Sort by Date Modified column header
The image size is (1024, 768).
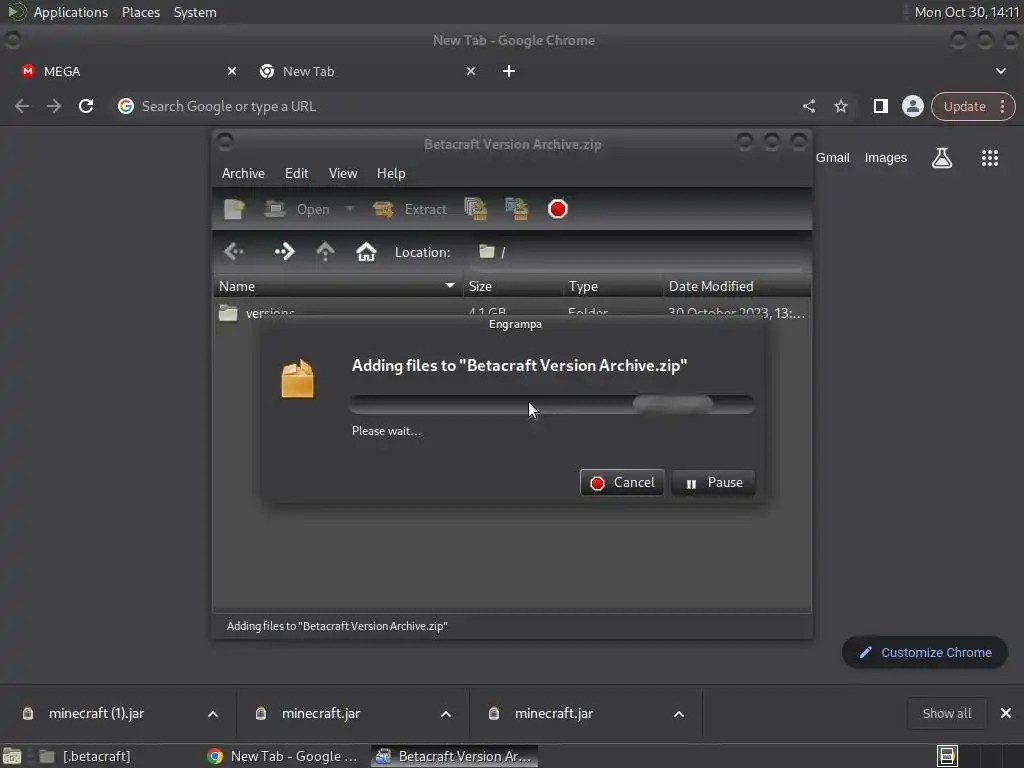pos(737,286)
